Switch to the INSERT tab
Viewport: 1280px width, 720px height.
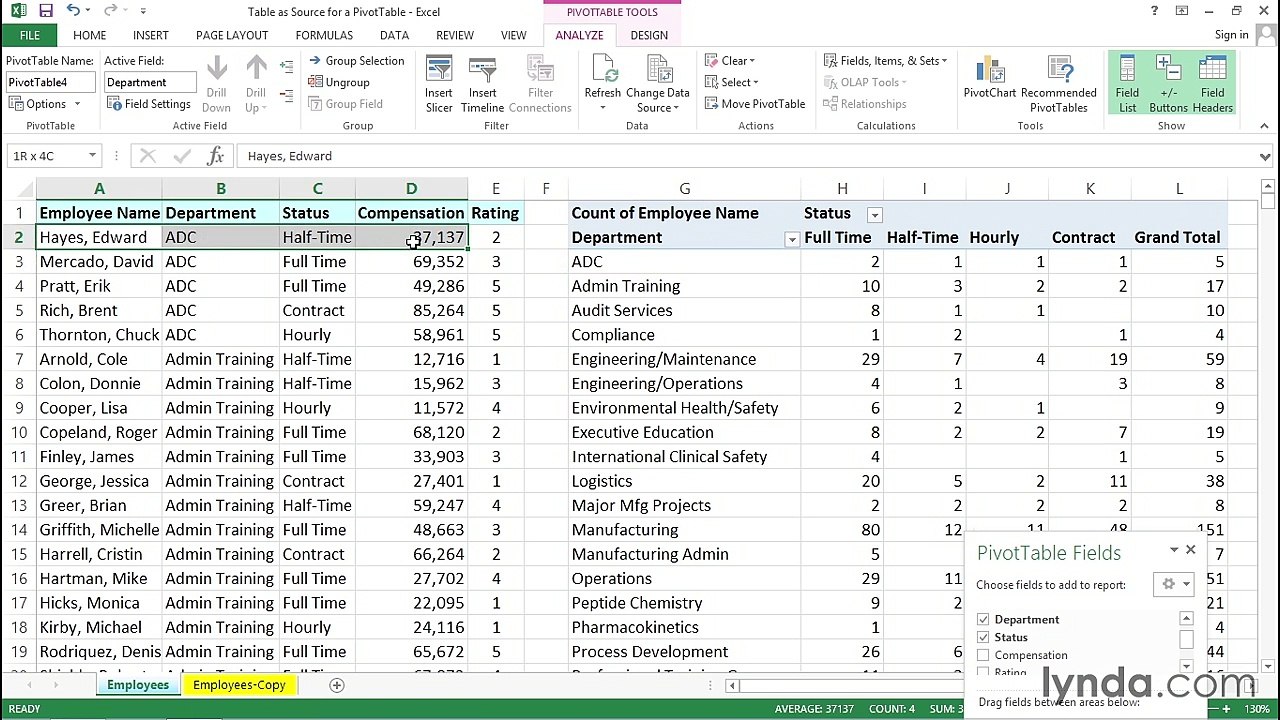pos(151,35)
